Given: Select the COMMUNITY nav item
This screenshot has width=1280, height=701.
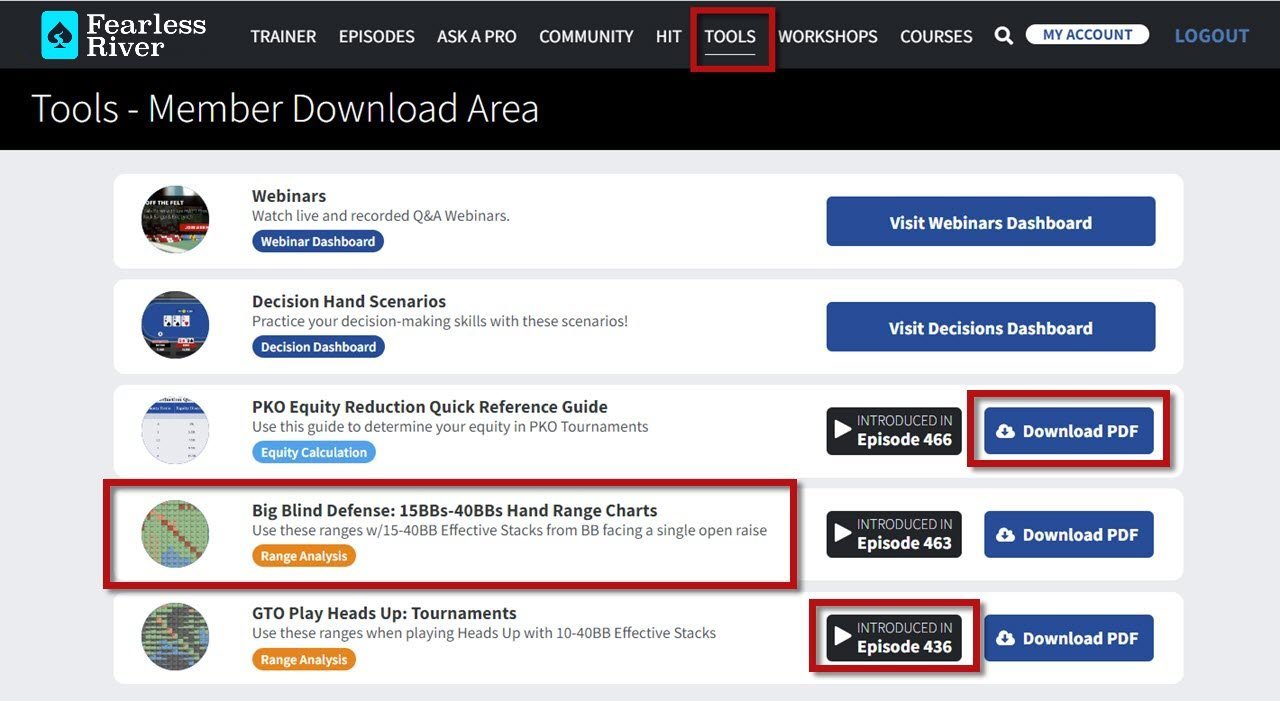Looking at the screenshot, I should coord(586,36).
